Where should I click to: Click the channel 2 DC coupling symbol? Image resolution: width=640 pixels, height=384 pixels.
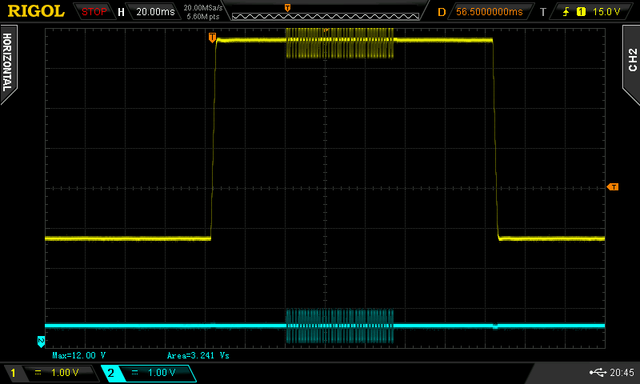tap(135, 372)
